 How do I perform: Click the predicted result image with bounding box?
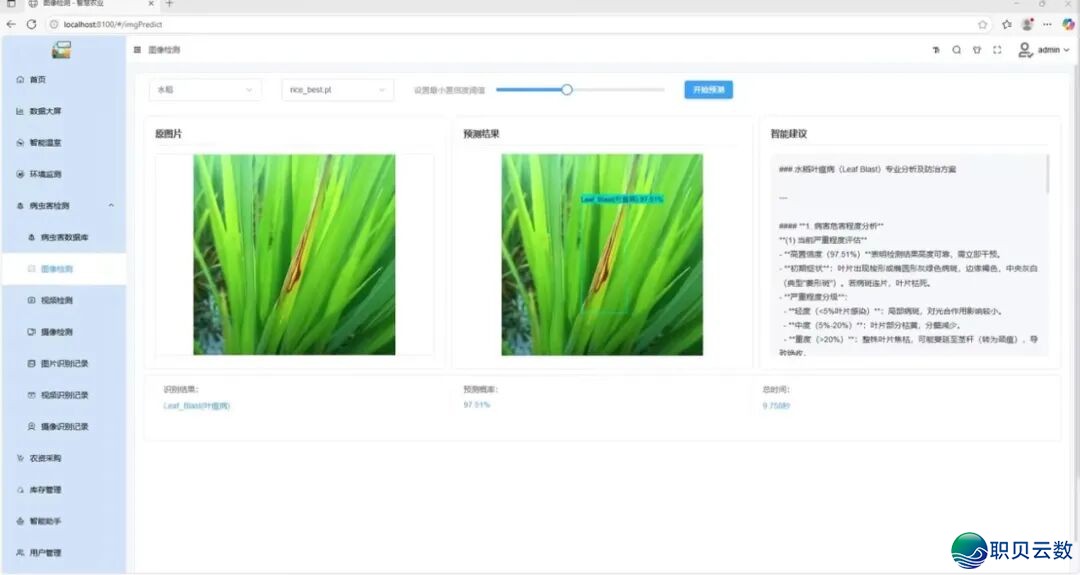[602, 254]
